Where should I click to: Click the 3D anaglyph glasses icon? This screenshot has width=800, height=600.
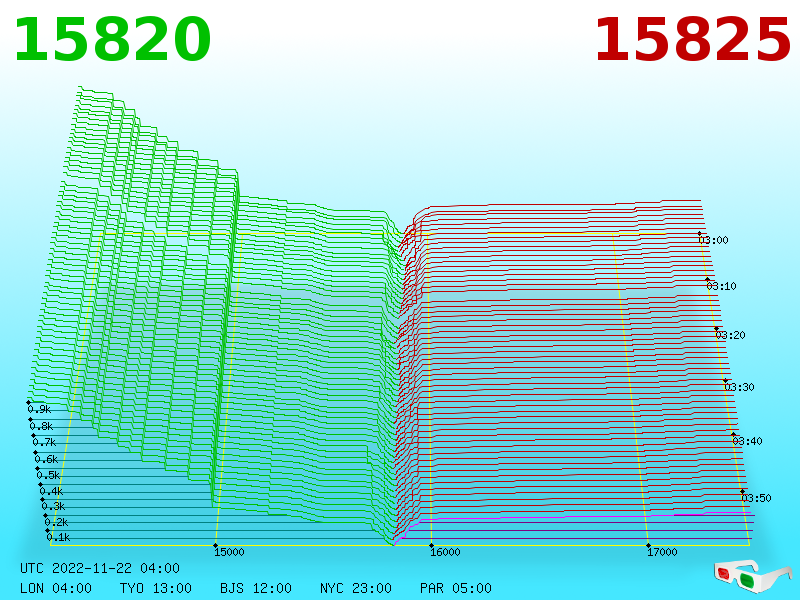click(x=752, y=576)
